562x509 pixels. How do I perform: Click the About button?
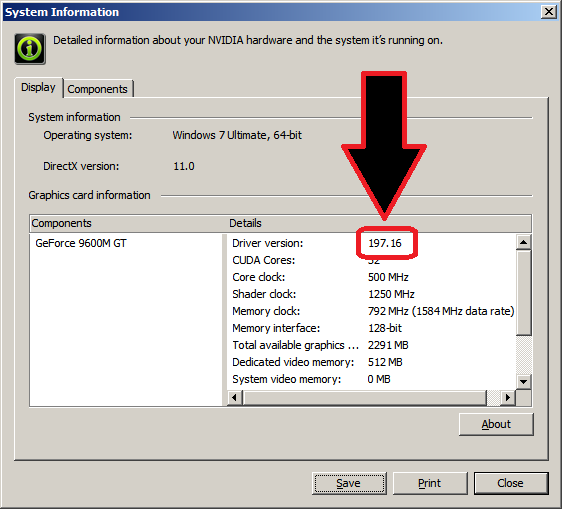coord(496,424)
